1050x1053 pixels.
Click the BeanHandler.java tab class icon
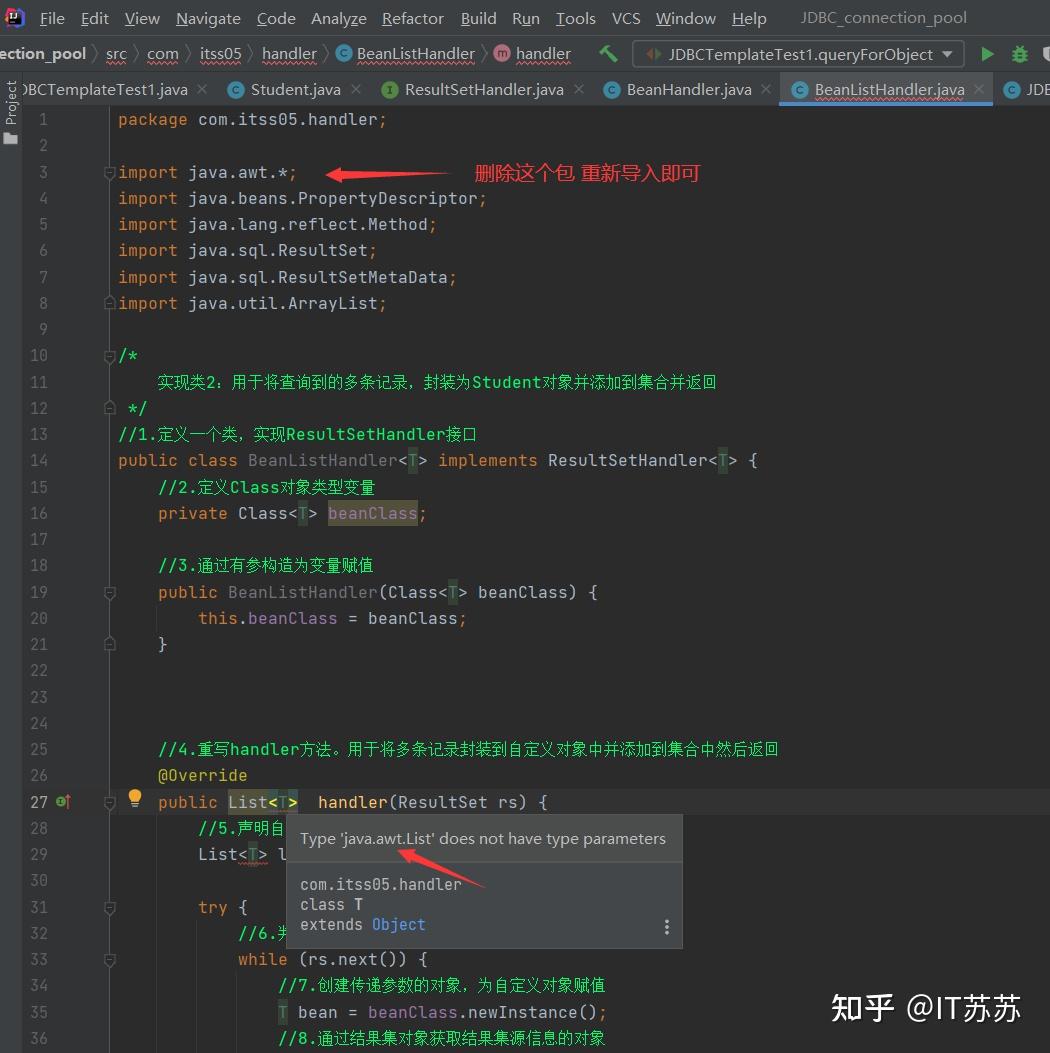(612, 89)
